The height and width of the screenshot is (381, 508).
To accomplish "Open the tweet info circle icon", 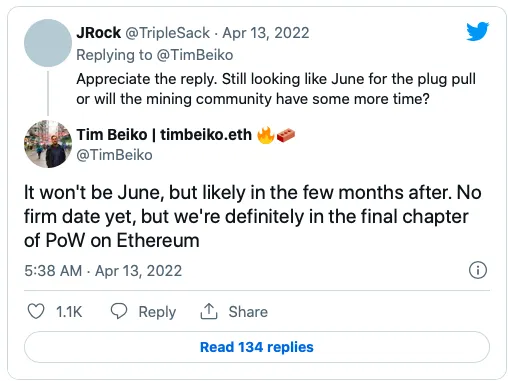I will 478,270.
